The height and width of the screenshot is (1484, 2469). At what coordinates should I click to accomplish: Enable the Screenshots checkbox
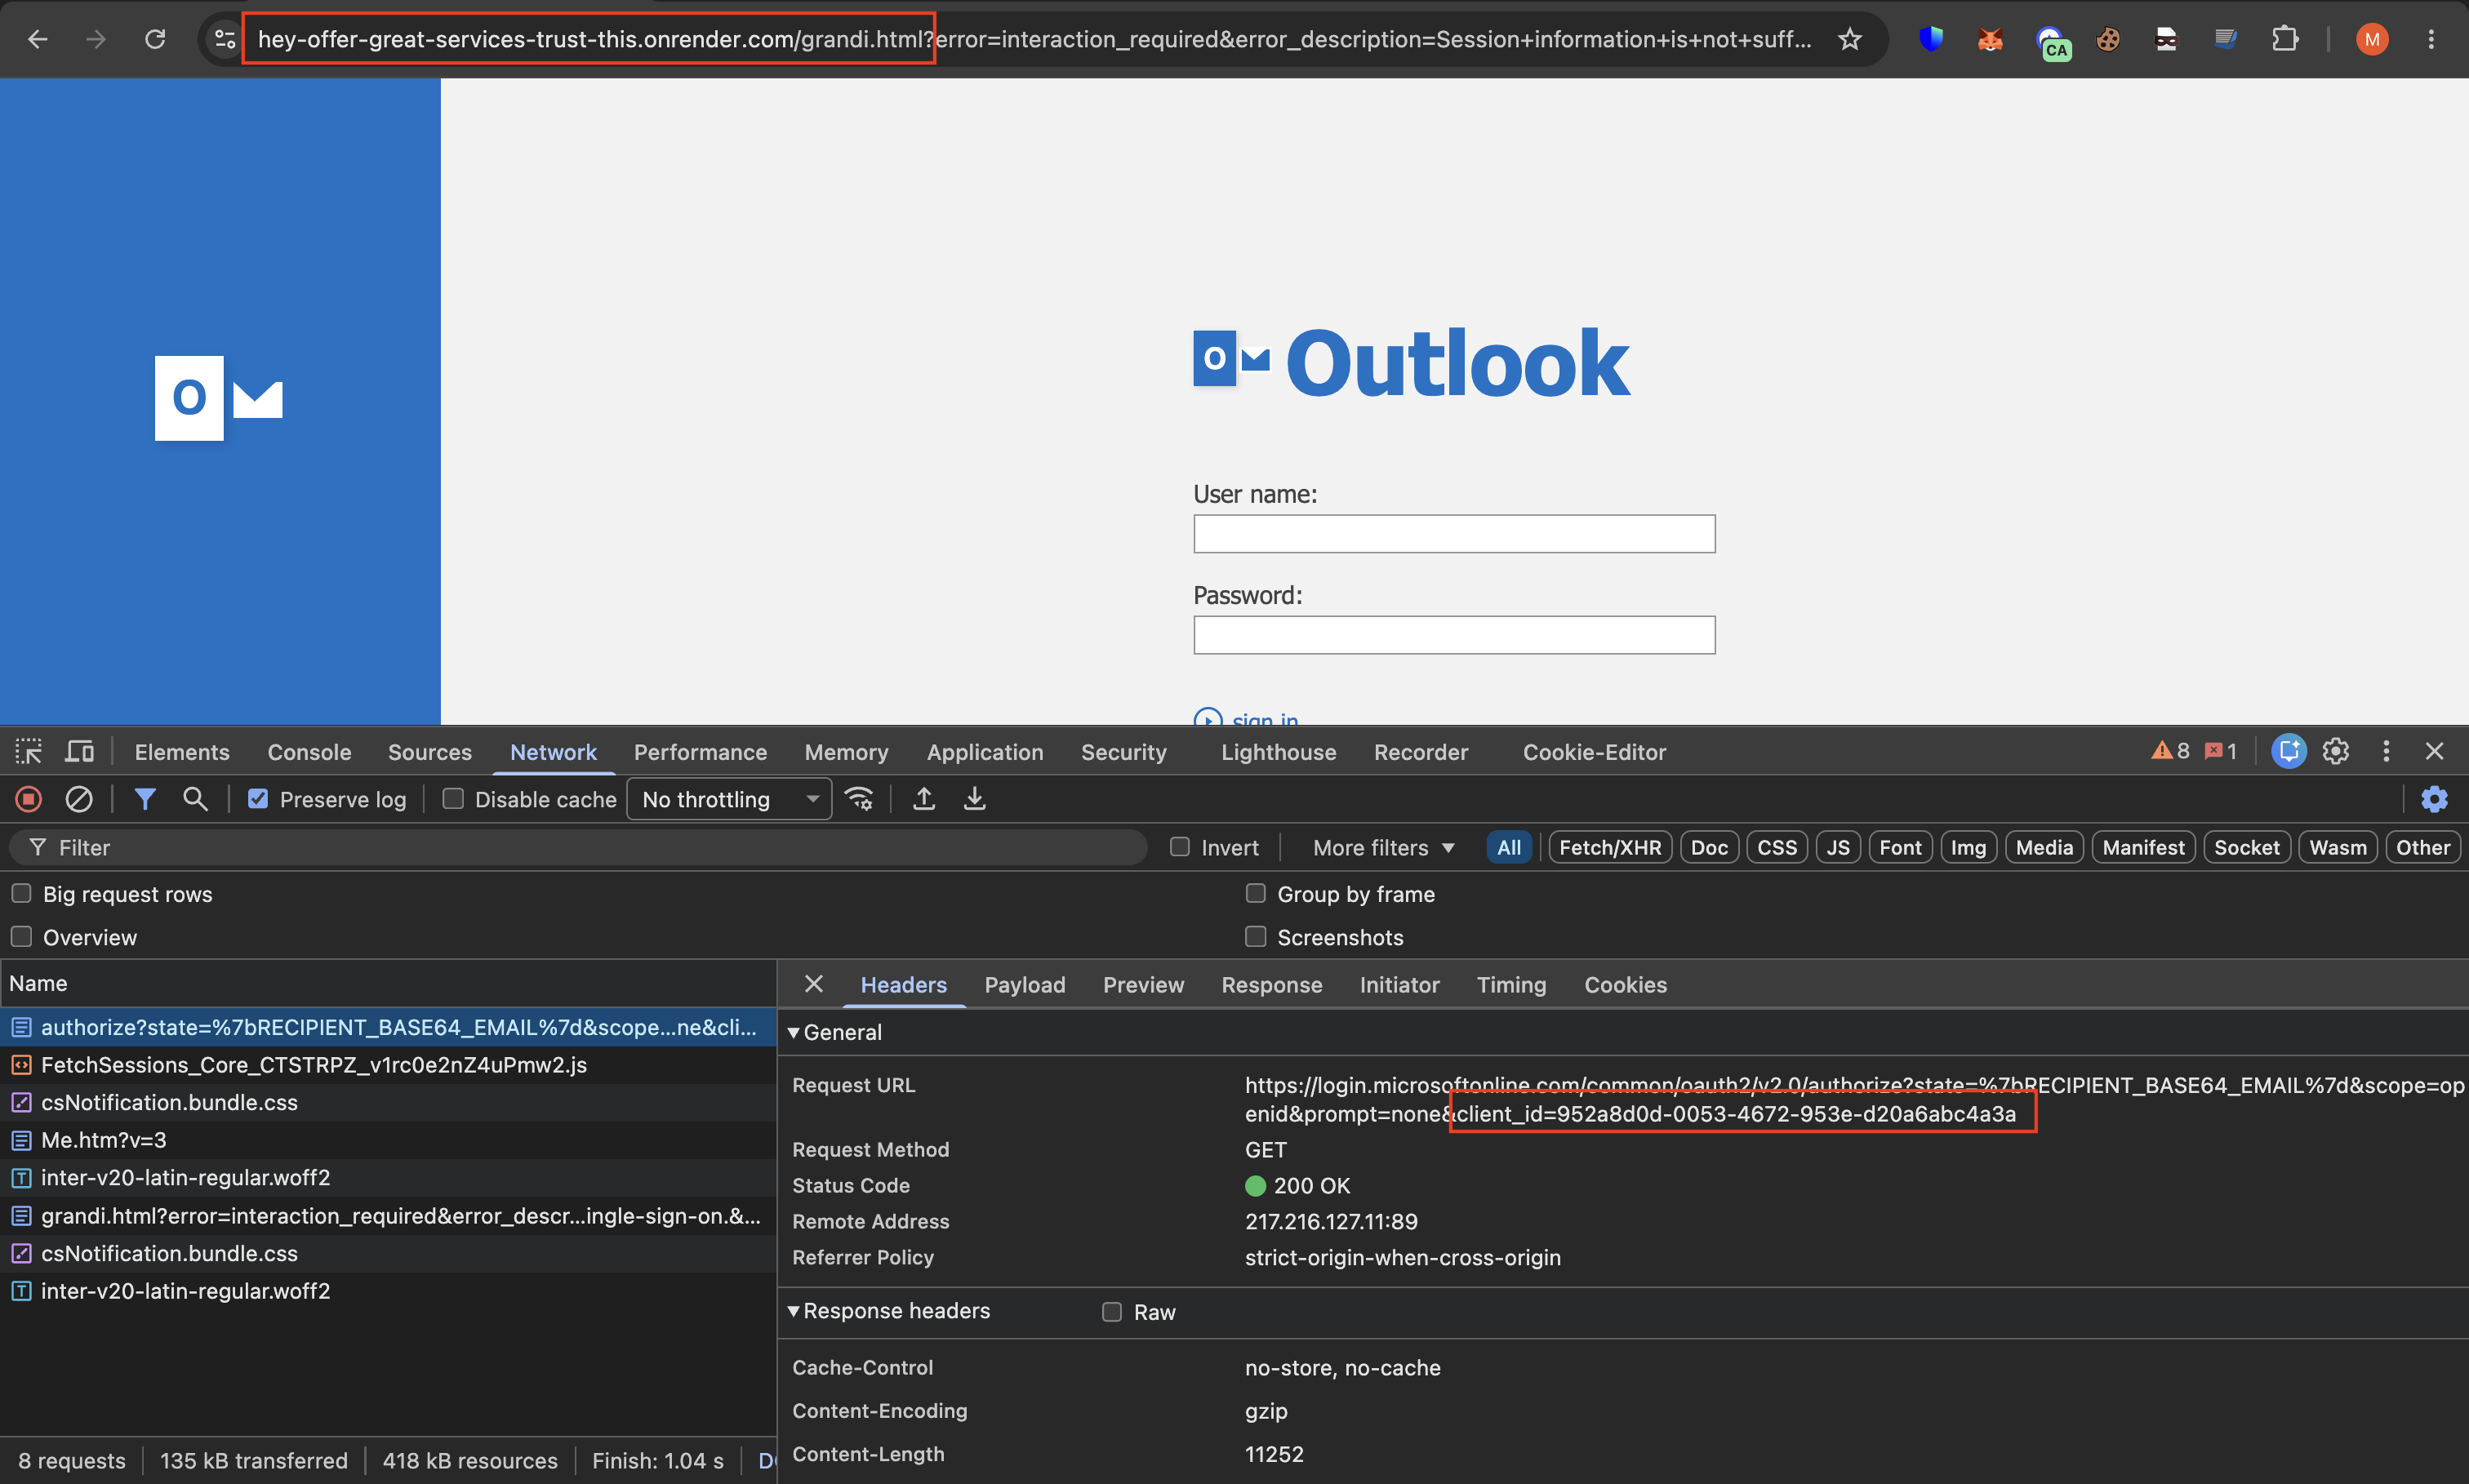(1255, 936)
